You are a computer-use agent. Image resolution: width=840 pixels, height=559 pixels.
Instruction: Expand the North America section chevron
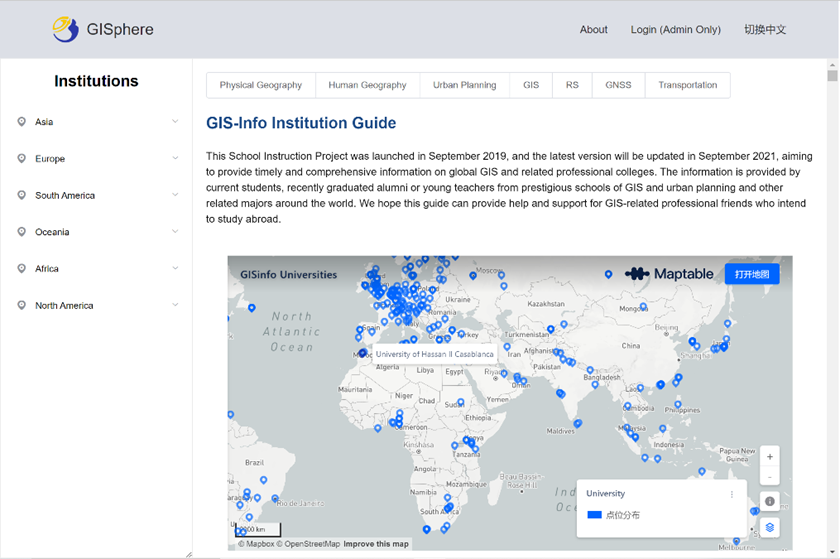(175, 305)
